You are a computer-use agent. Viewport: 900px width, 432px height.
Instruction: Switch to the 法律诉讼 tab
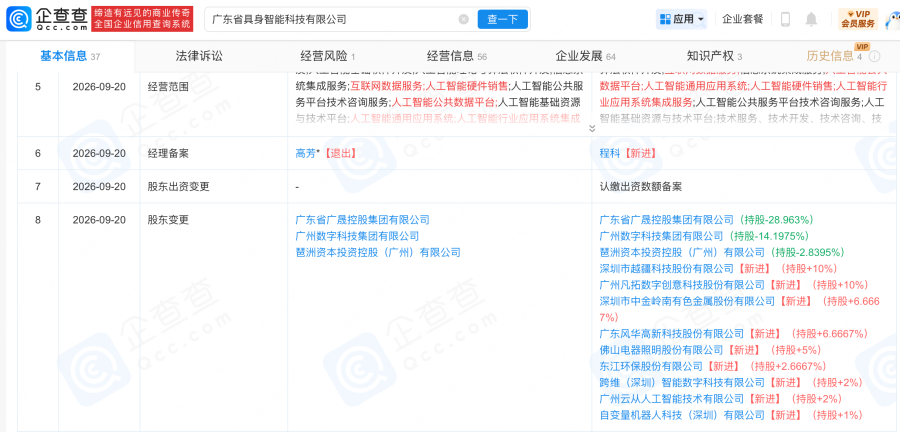(199, 56)
